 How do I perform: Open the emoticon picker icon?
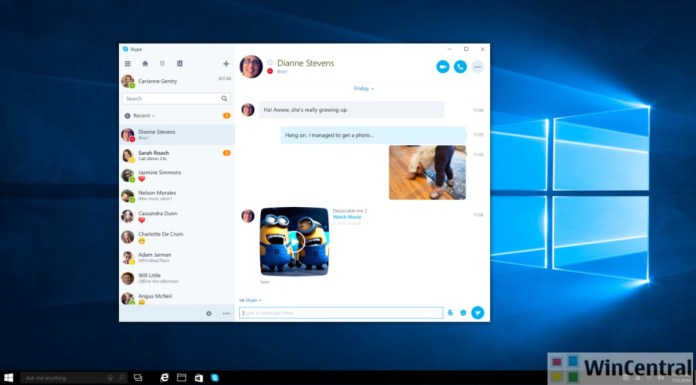[463, 313]
